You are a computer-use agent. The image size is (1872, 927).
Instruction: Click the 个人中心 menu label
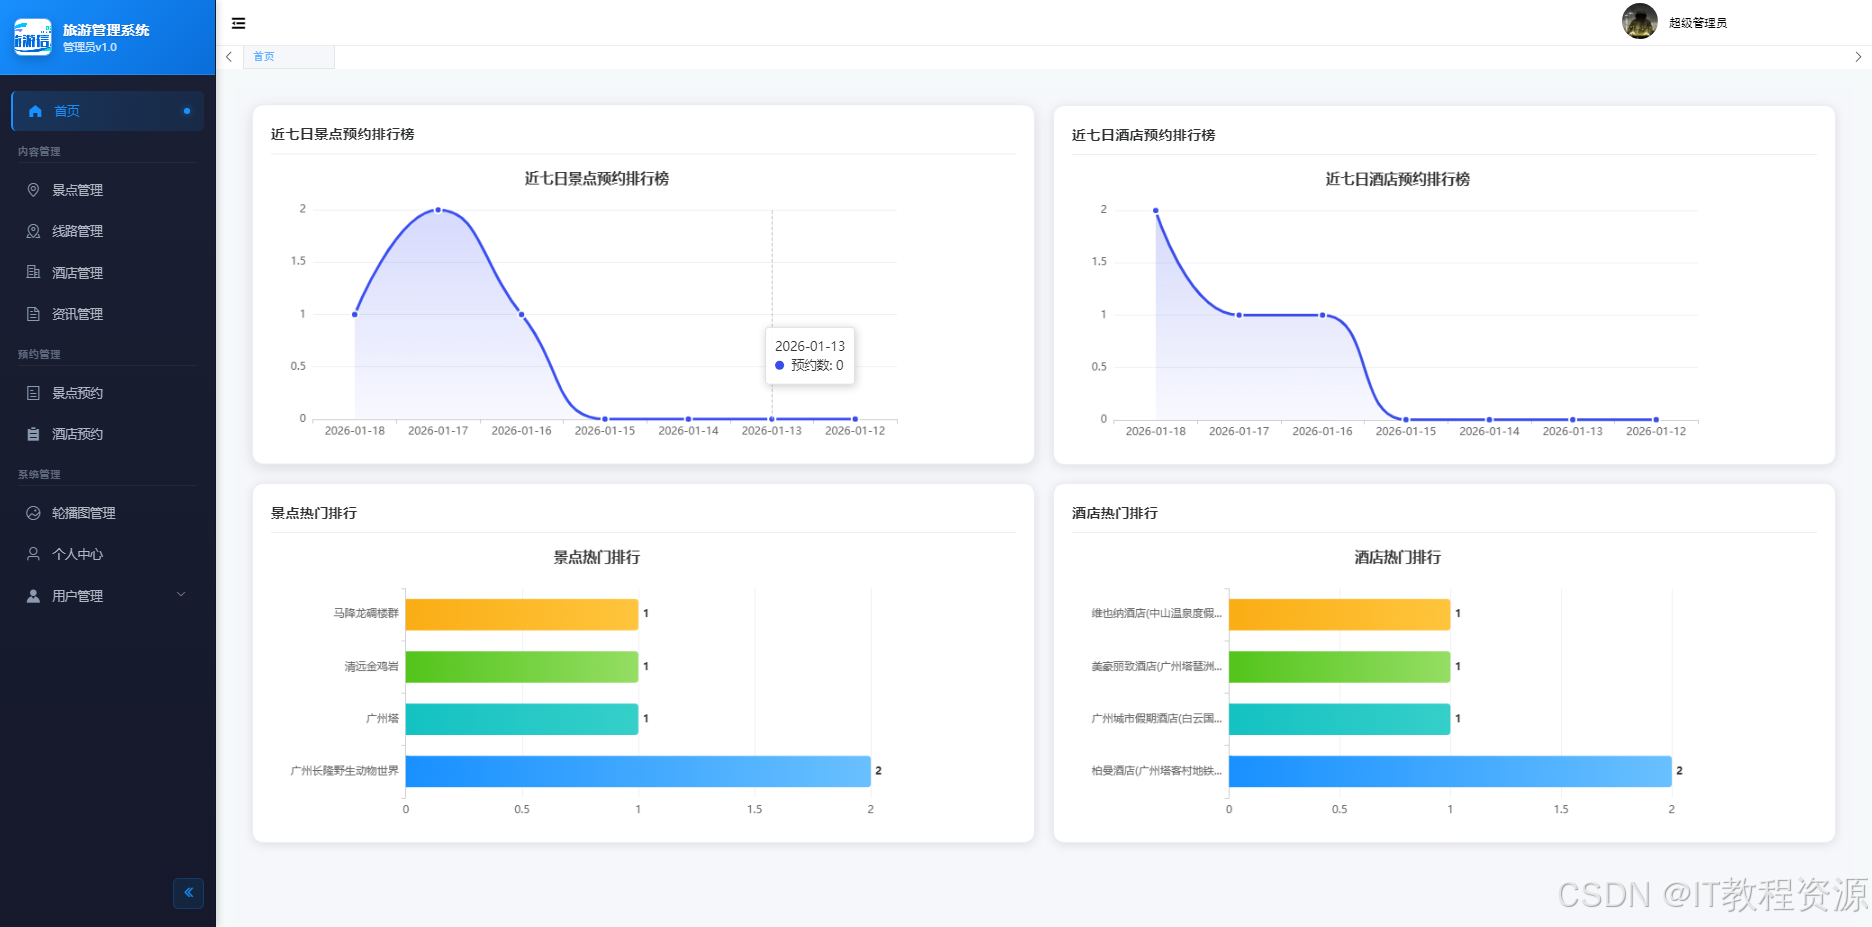78,554
